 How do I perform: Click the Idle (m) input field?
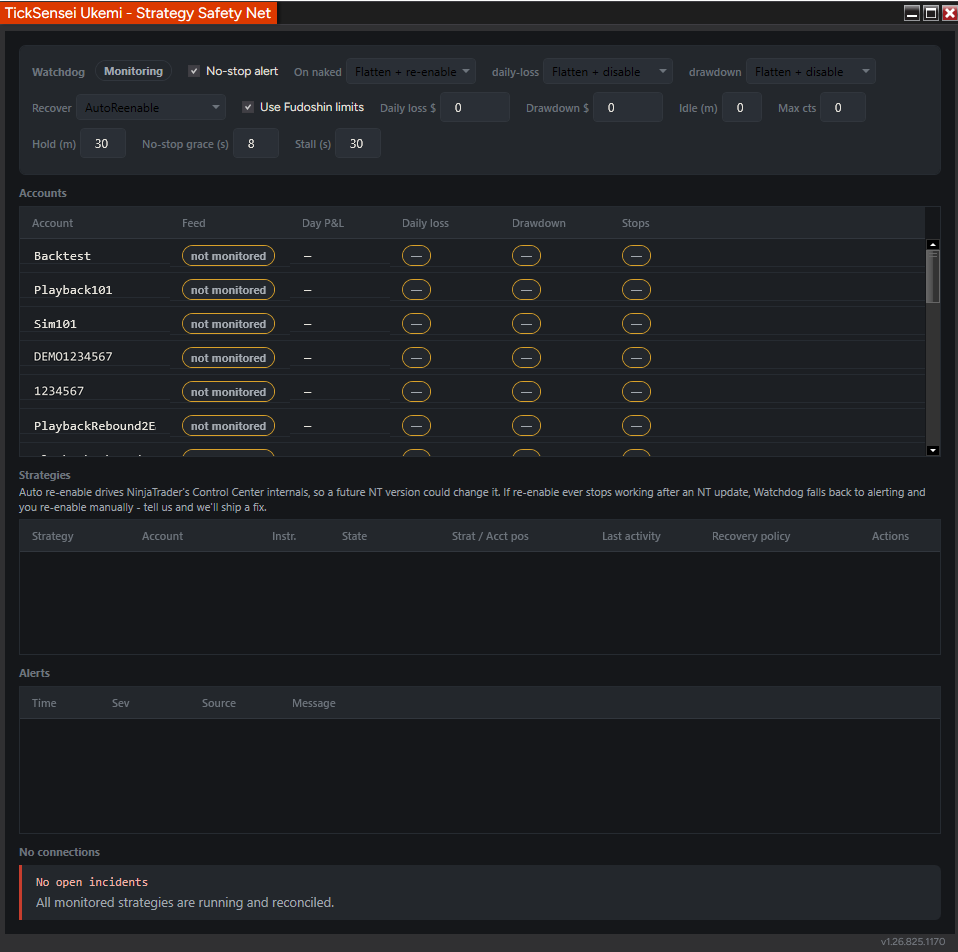pyautogui.click(x=741, y=108)
